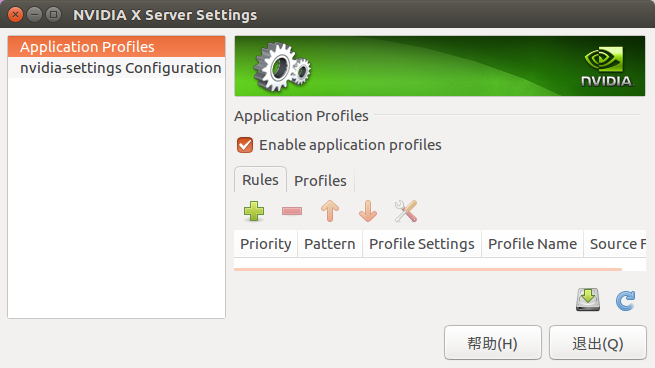Select the Rules tab
The width and height of the screenshot is (655, 368).
point(260,180)
